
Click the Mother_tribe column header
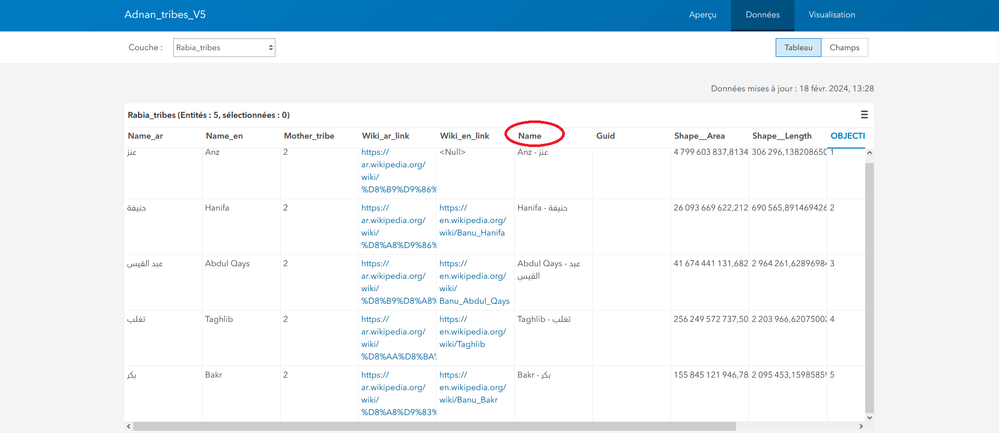coord(309,136)
